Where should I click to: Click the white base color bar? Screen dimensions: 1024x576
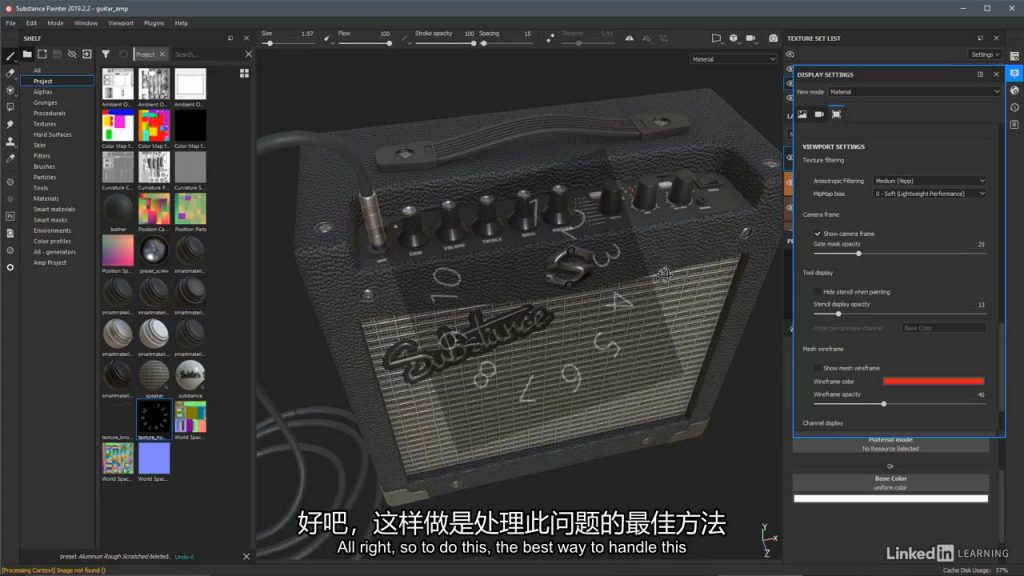[890, 498]
